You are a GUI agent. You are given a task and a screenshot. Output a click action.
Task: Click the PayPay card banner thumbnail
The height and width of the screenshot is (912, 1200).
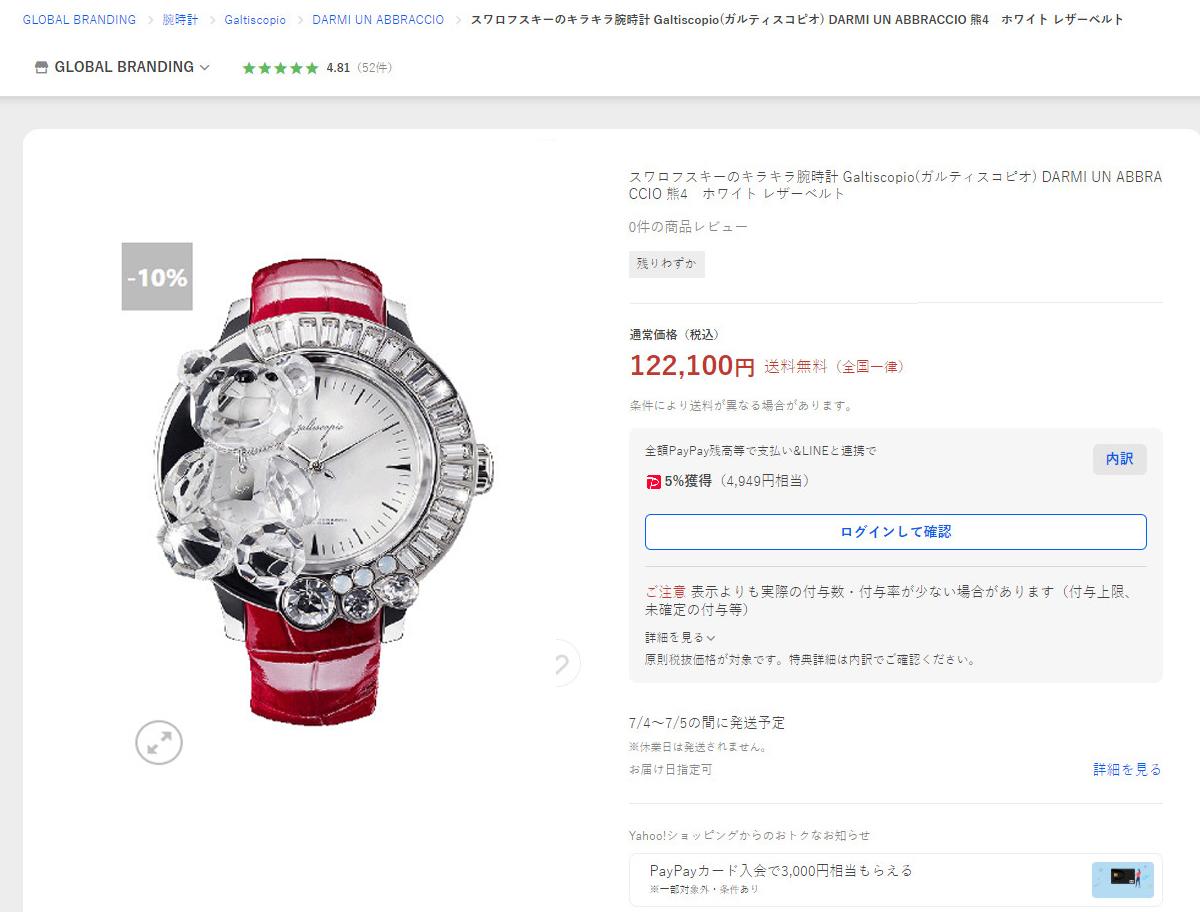pyautogui.click(x=1122, y=880)
